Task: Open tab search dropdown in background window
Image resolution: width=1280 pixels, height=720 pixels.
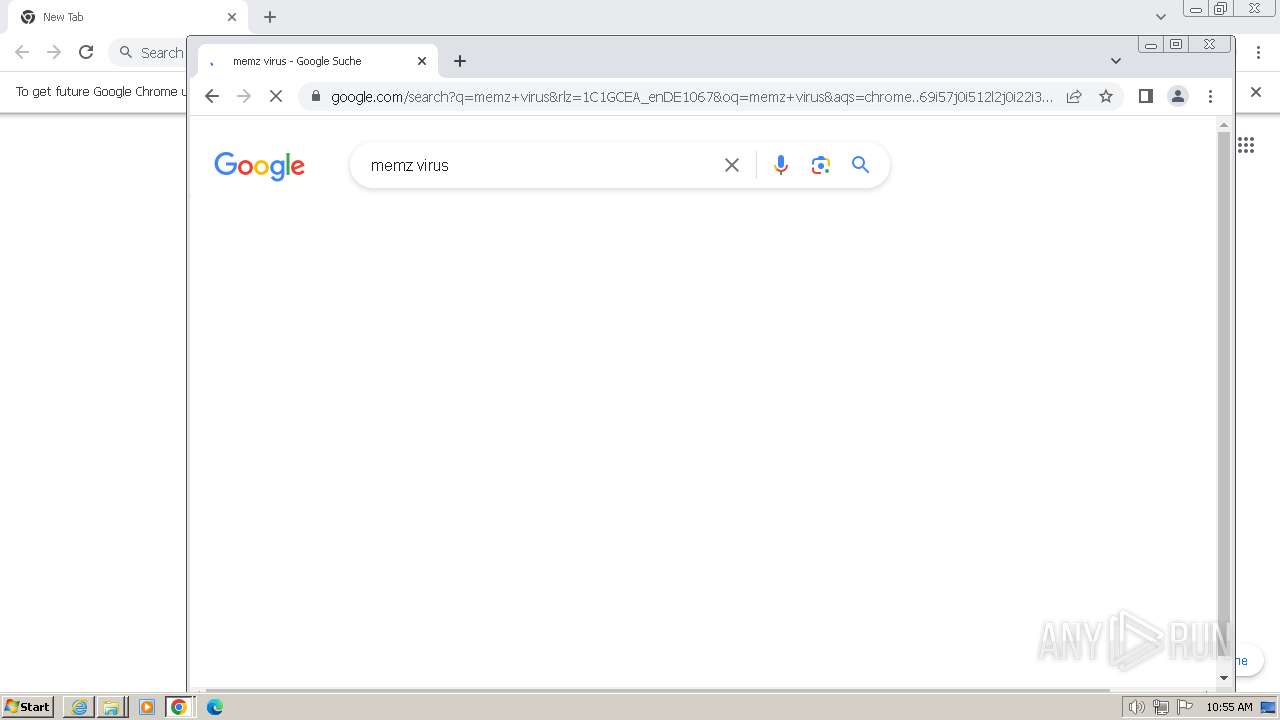Action: click(x=1161, y=17)
